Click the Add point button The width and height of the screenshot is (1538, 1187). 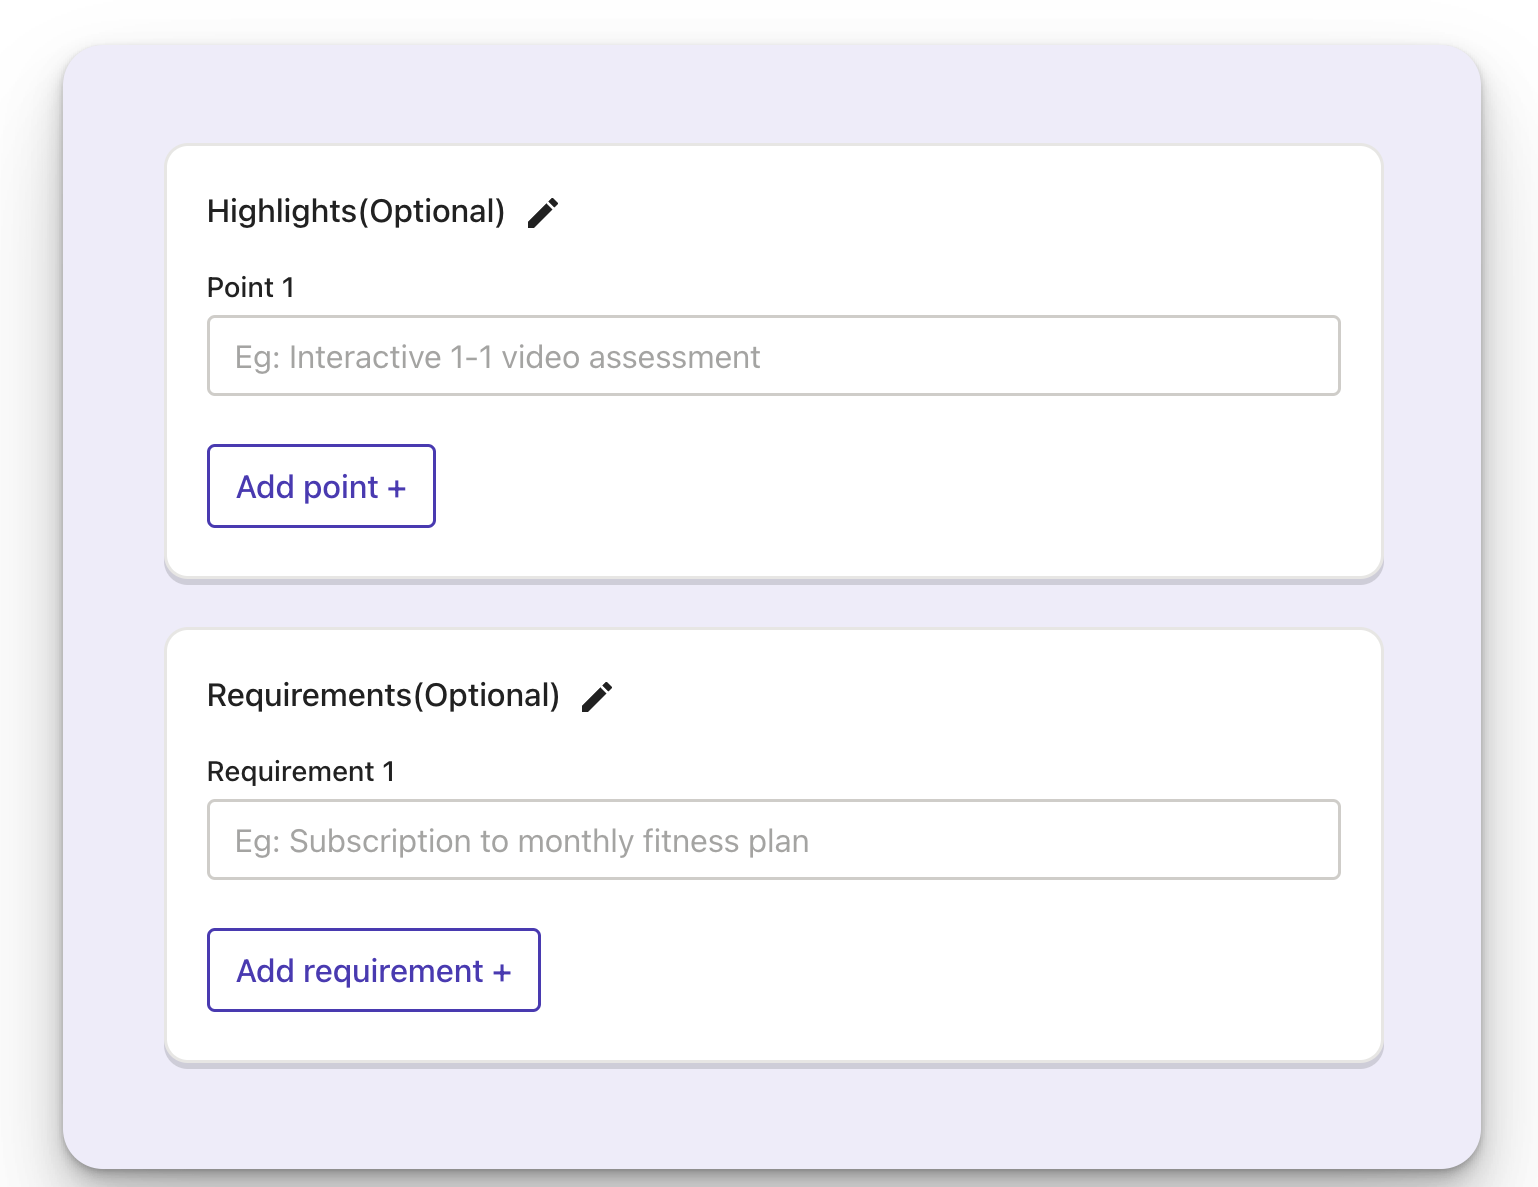tap(321, 486)
